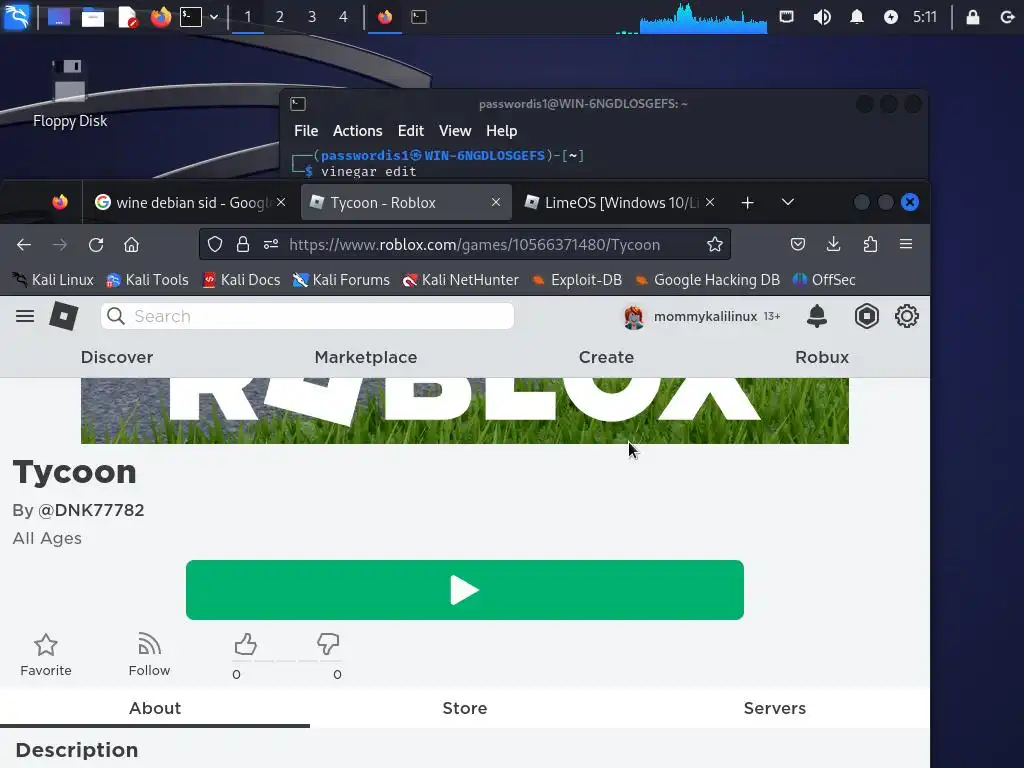This screenshot has width=1024, height=768.
Task: Close the Tycoon - Roblox tab
Action: coord(496,202)
